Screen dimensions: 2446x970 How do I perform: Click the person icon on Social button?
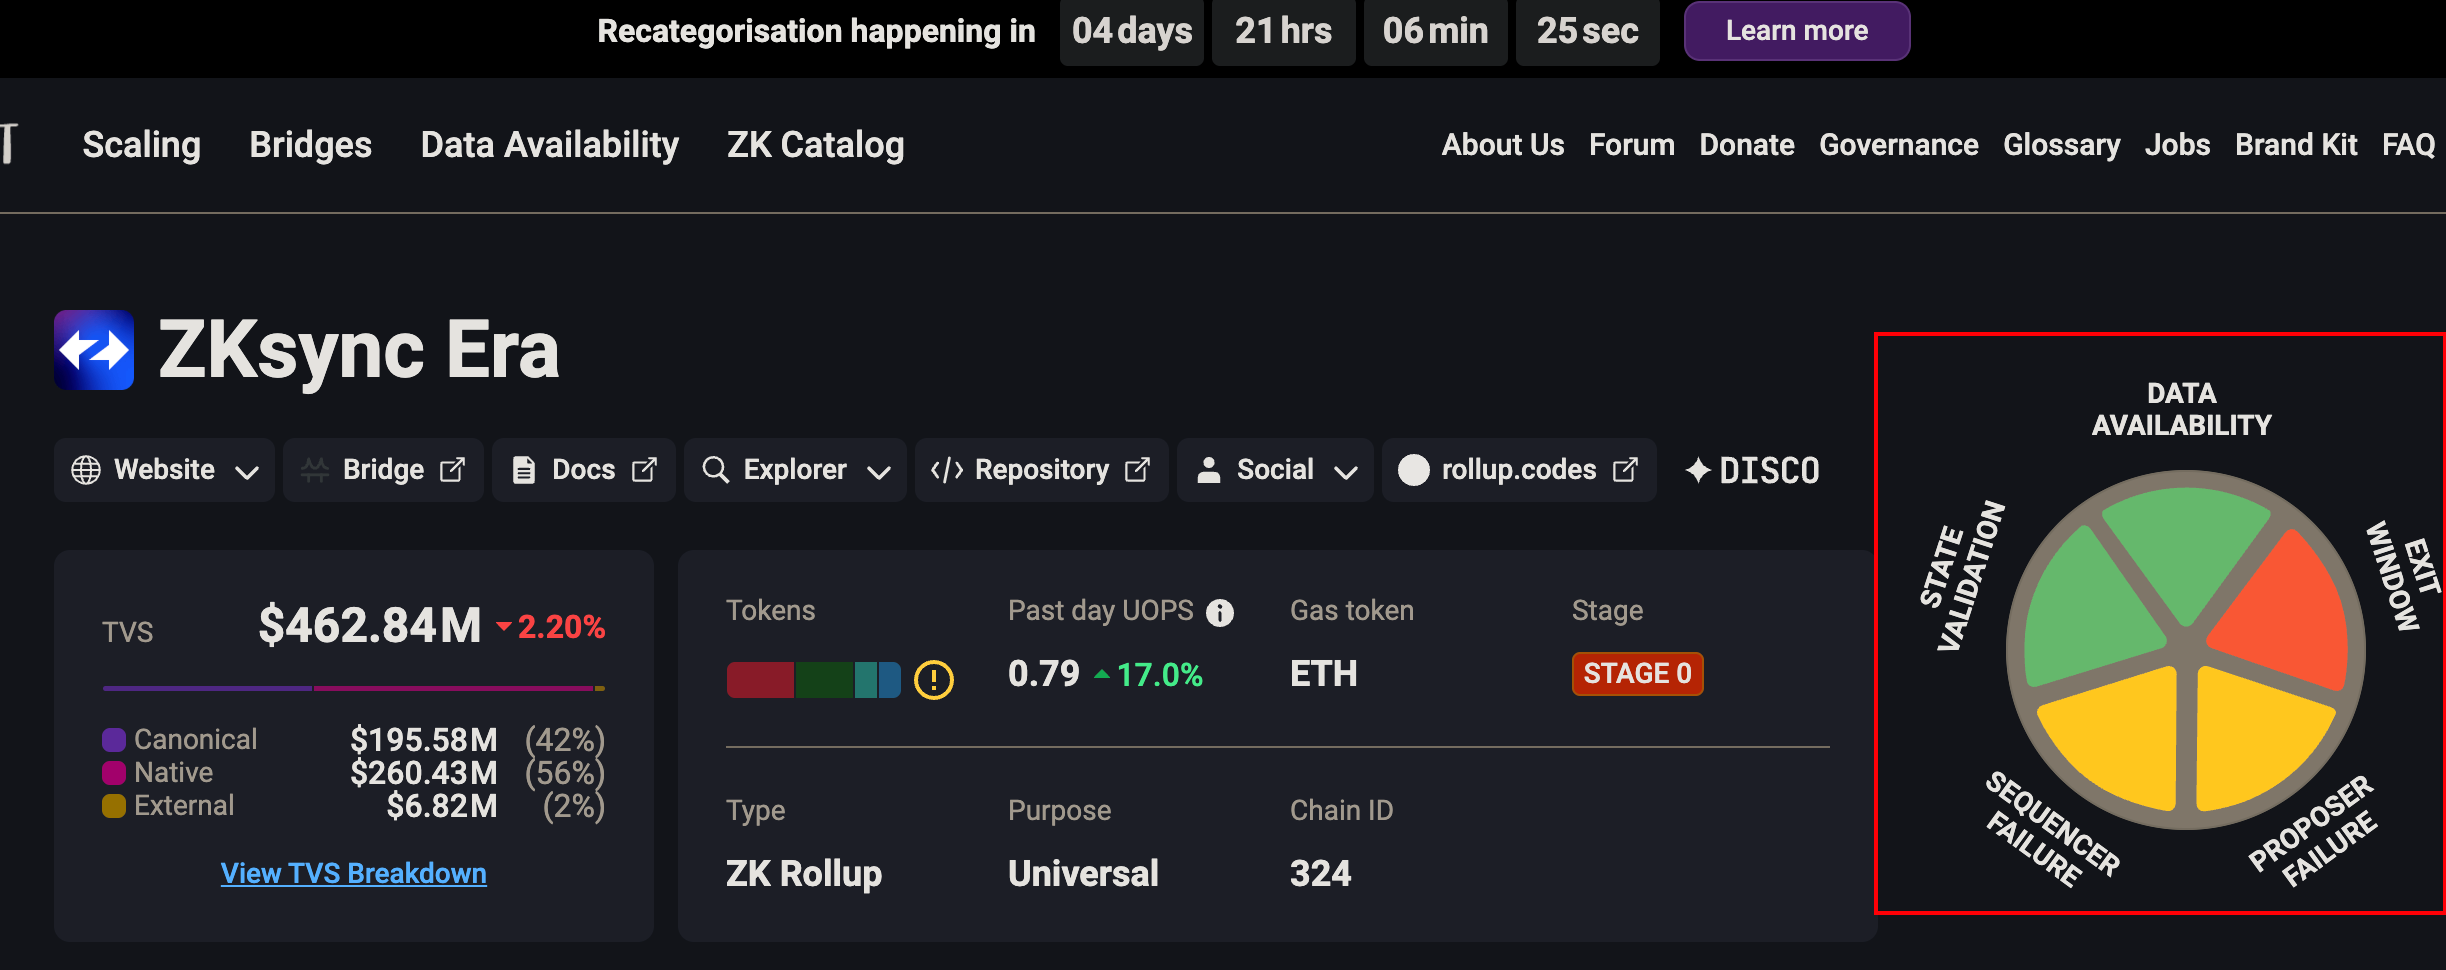click(1209, 470)
